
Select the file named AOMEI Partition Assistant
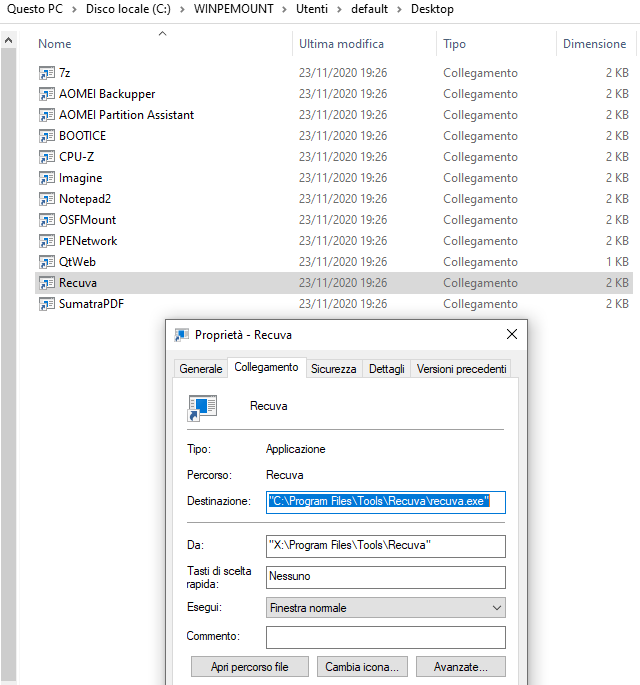(x=126, y=115)
